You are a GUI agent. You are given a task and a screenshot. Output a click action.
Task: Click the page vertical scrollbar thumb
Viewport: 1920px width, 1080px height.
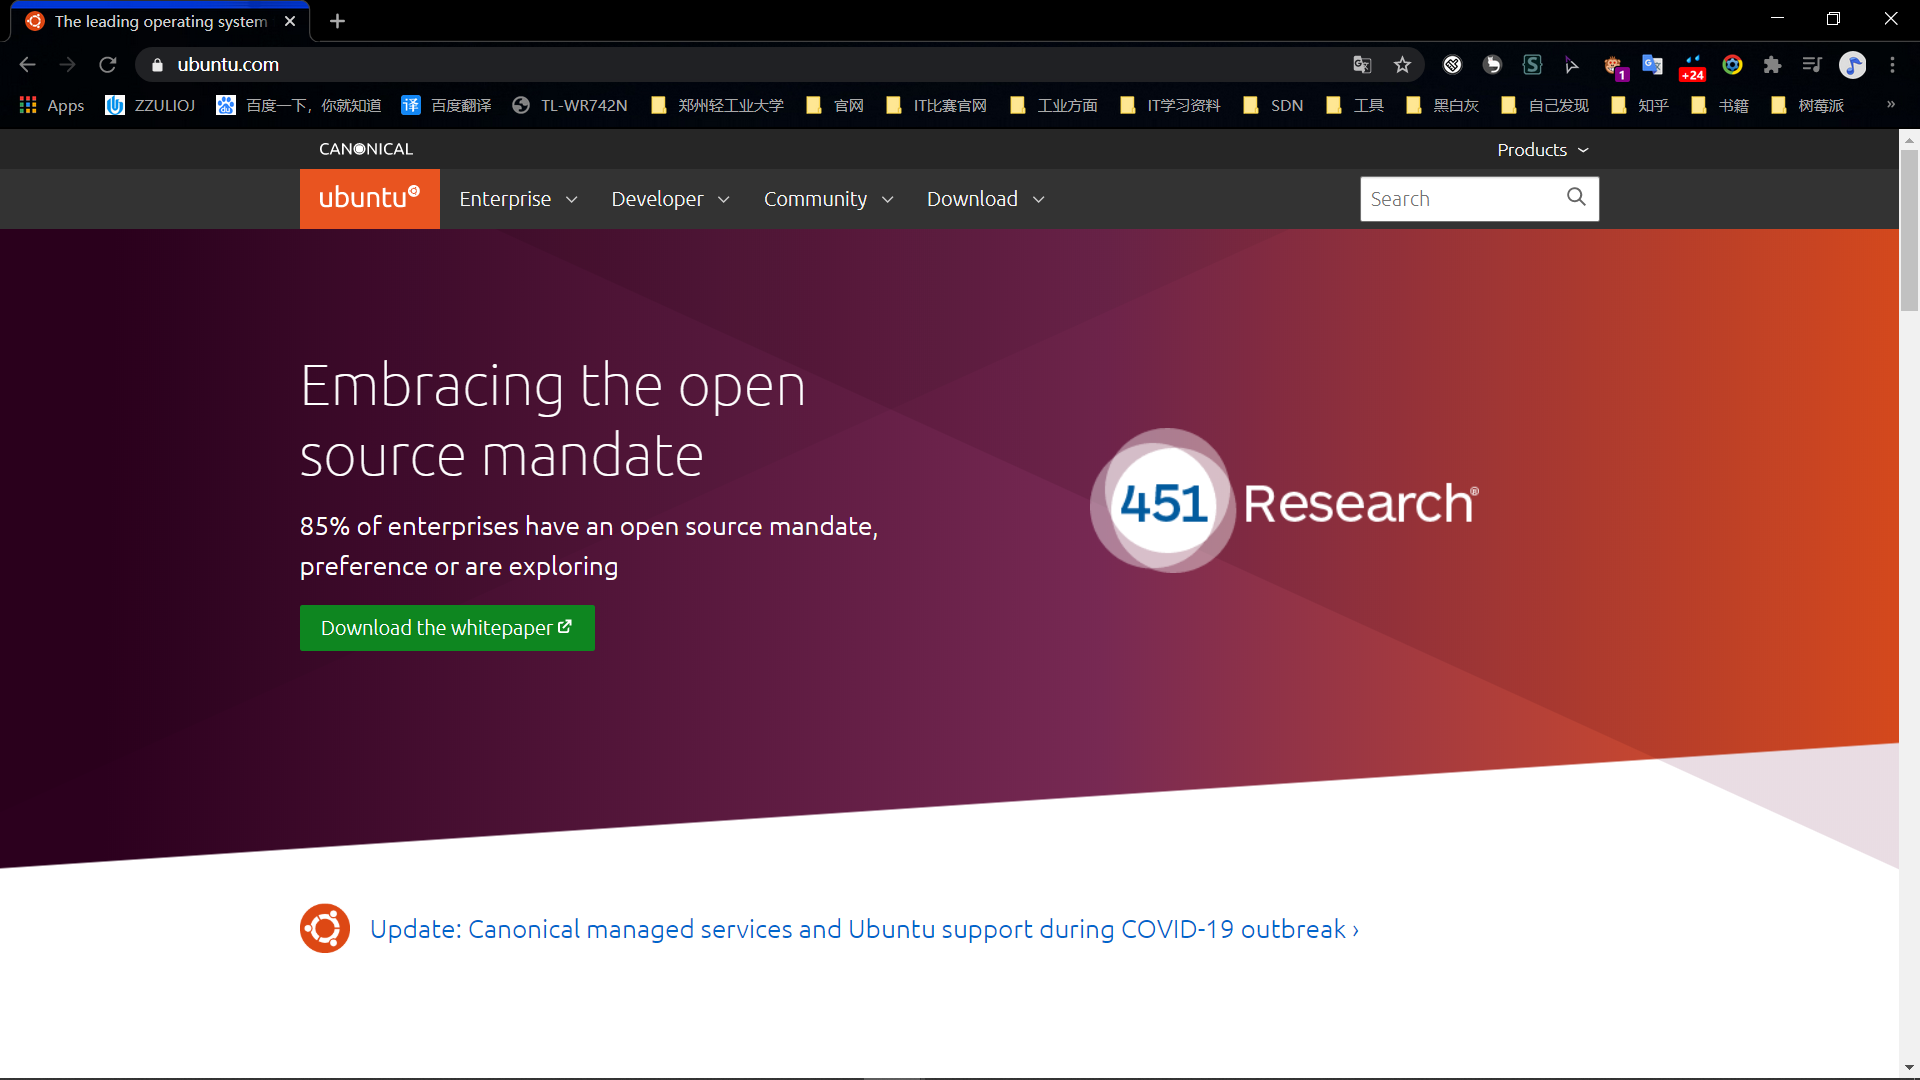(1909, 230)
